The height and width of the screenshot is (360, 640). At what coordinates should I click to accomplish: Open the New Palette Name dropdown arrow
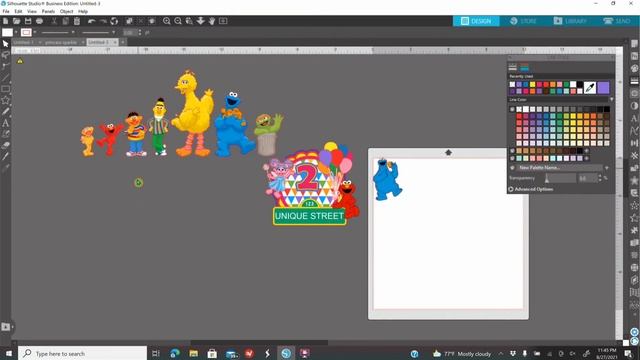tap(607, 168)
